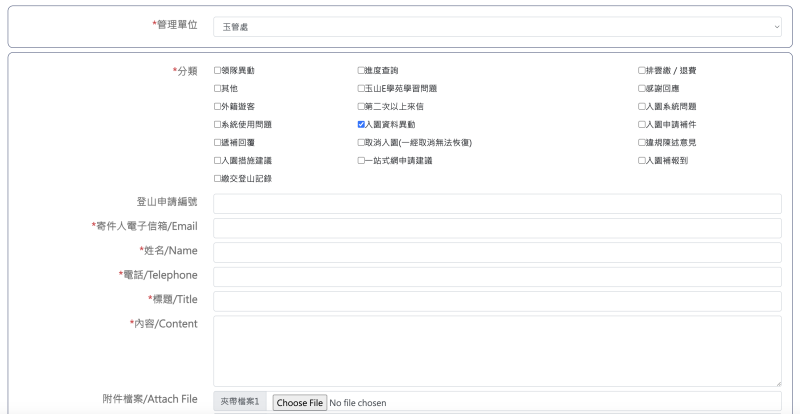The height and width of the screenshot is (414, 800).
Task: Click the 登山申請編號 input field
Action: [x=497, y=204]
